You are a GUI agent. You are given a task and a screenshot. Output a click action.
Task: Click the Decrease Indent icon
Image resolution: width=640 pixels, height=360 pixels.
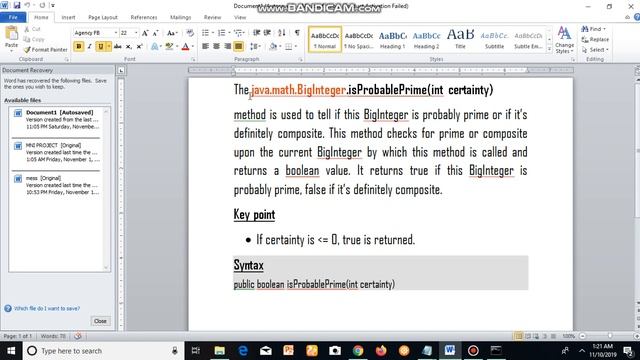pyautogui.click(x=256, y=33)
